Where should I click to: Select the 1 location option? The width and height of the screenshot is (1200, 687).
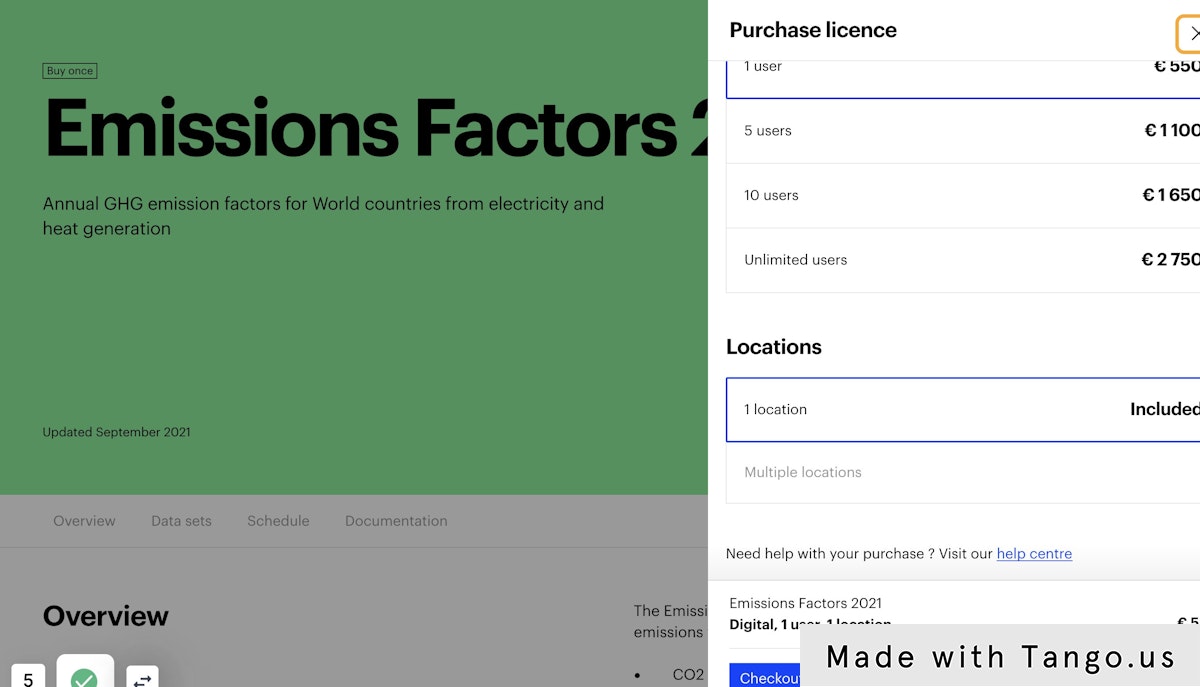click(963, 409)
